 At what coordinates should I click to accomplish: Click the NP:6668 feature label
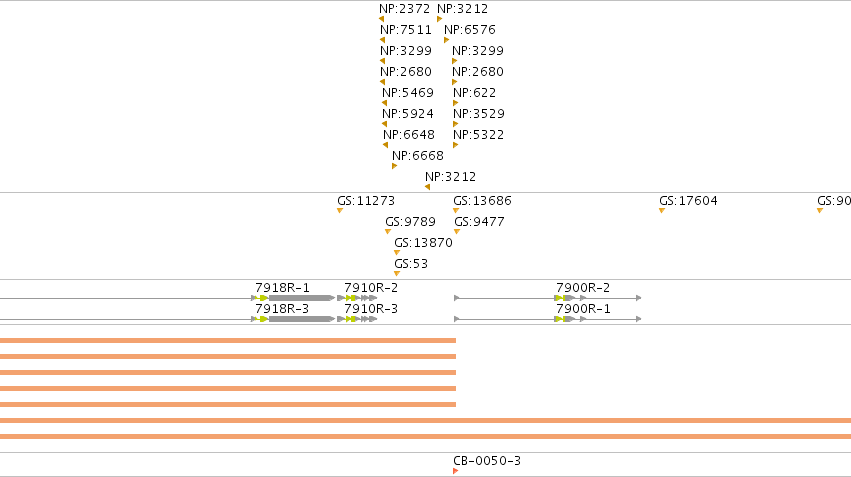coord(418,156)
